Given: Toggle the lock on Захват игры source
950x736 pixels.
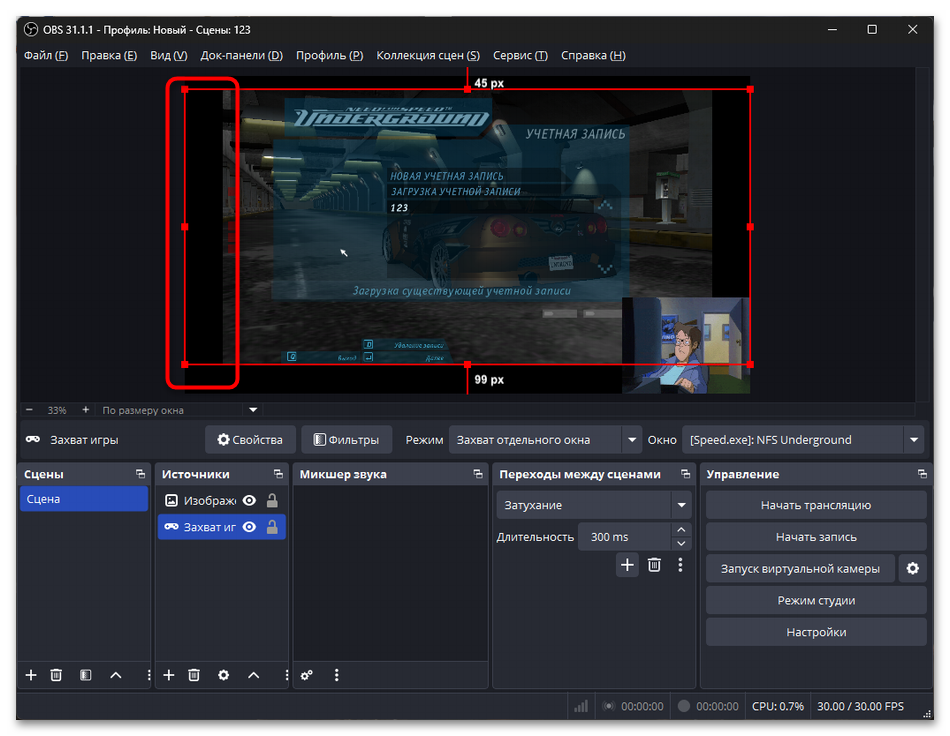Looking at the screenshot, I should [x=272, y=527].
